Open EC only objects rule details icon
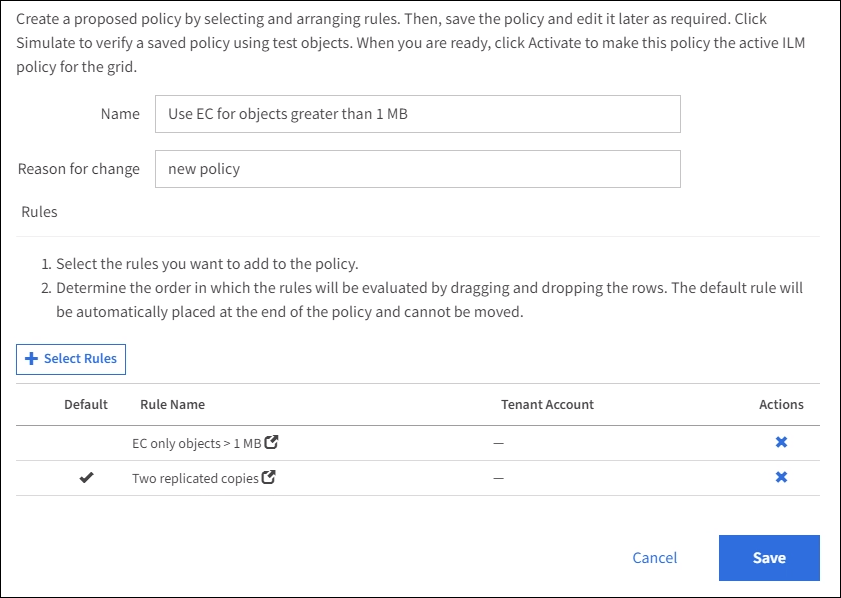Screen dimensions: 841x598 click(270, 442)
